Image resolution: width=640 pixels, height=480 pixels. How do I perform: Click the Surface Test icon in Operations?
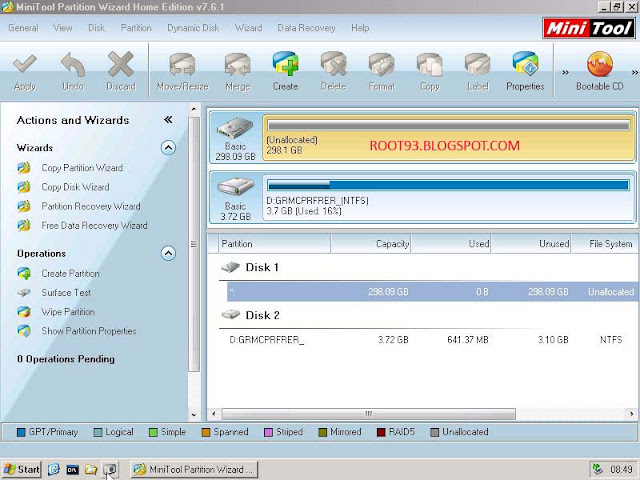click(24, 293)
